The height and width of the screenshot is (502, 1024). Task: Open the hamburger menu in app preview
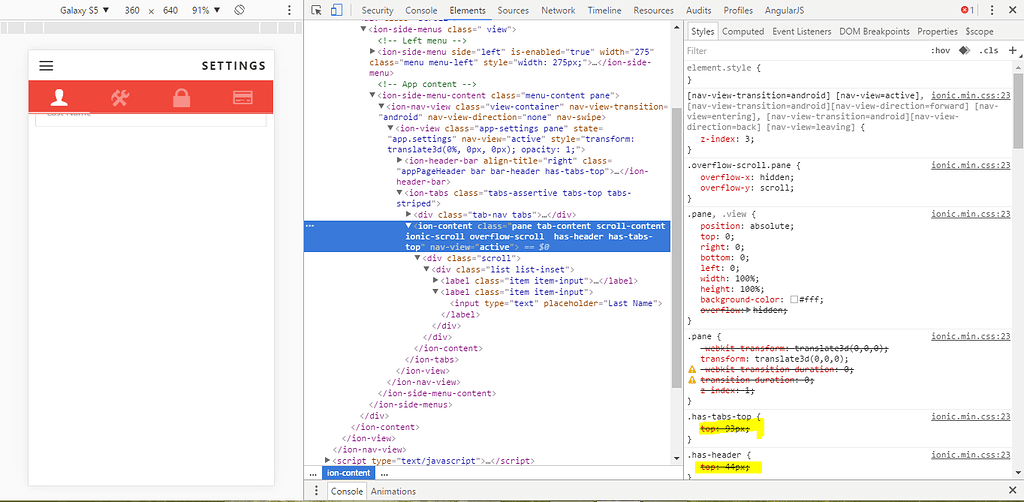tap(46, 66)
